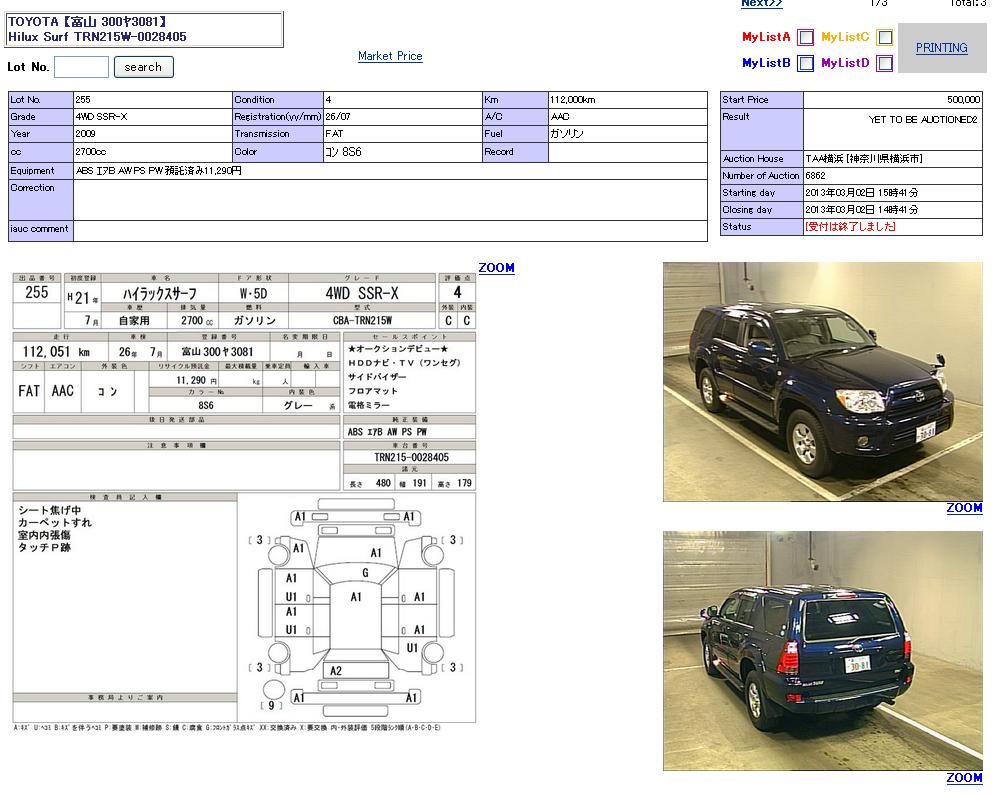
Task: Enable the MyListB checkbox
Action: (805, 64)
